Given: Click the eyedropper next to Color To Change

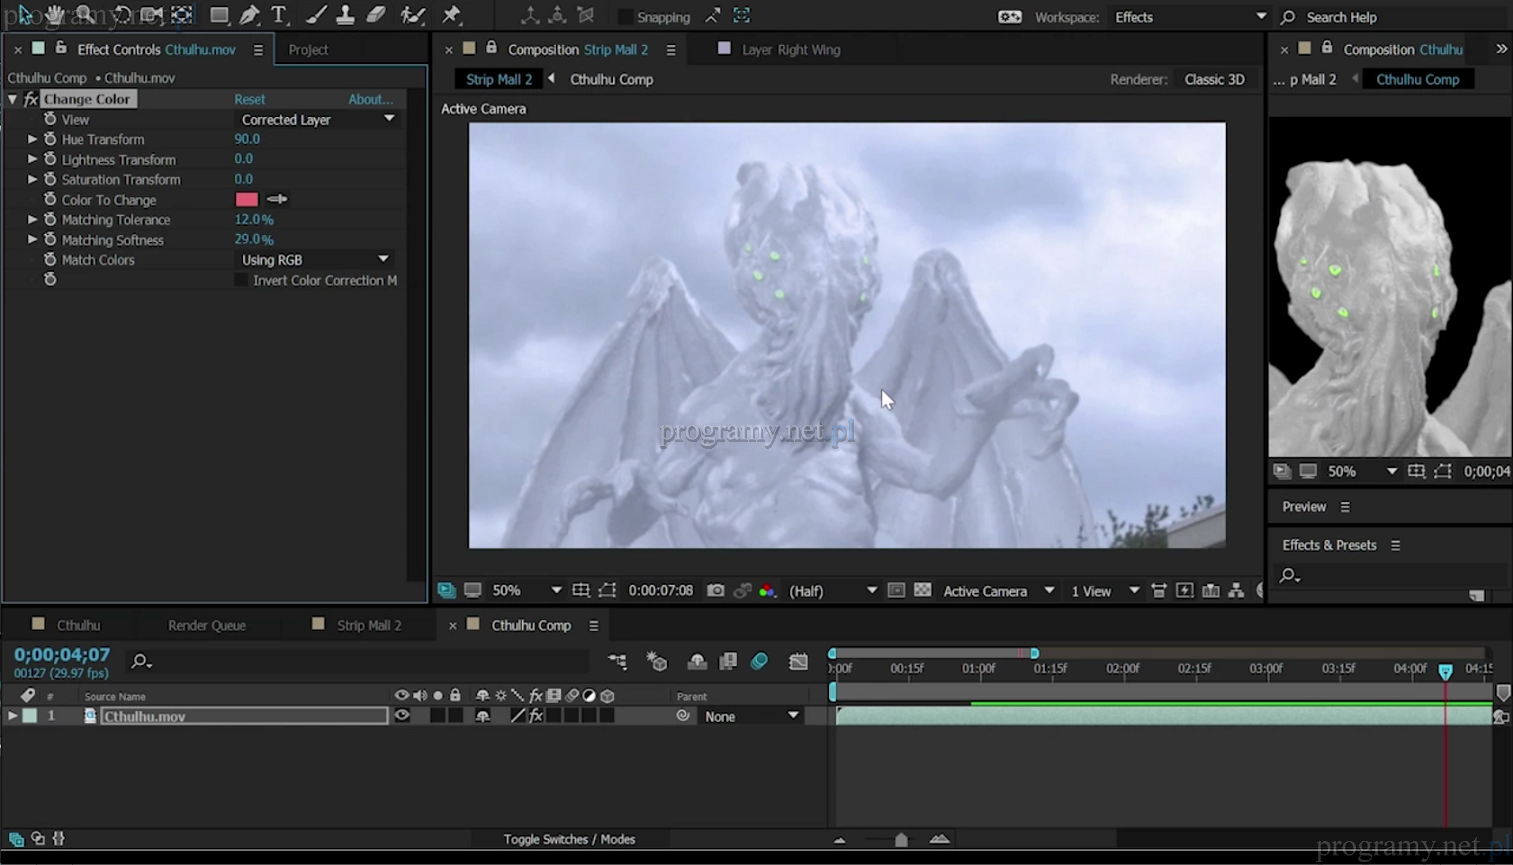Looking at the screenshot, I should pyautogui.click(x=278, y=199).
